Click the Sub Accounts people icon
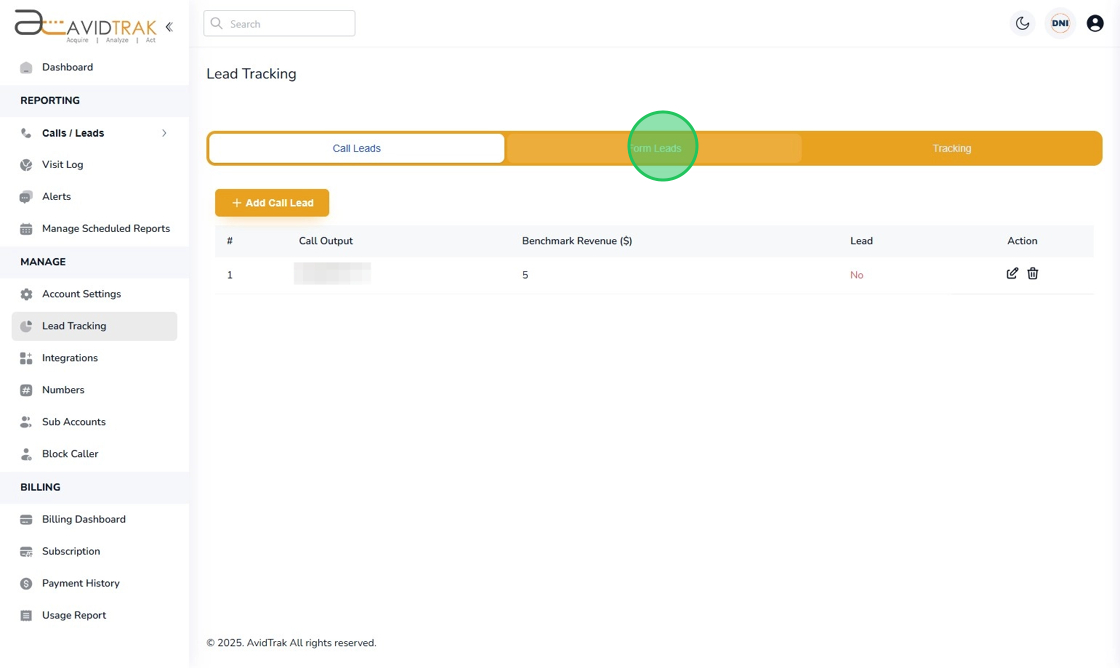This screenshot has width=1120, height=668. click(x=26, y=422)
